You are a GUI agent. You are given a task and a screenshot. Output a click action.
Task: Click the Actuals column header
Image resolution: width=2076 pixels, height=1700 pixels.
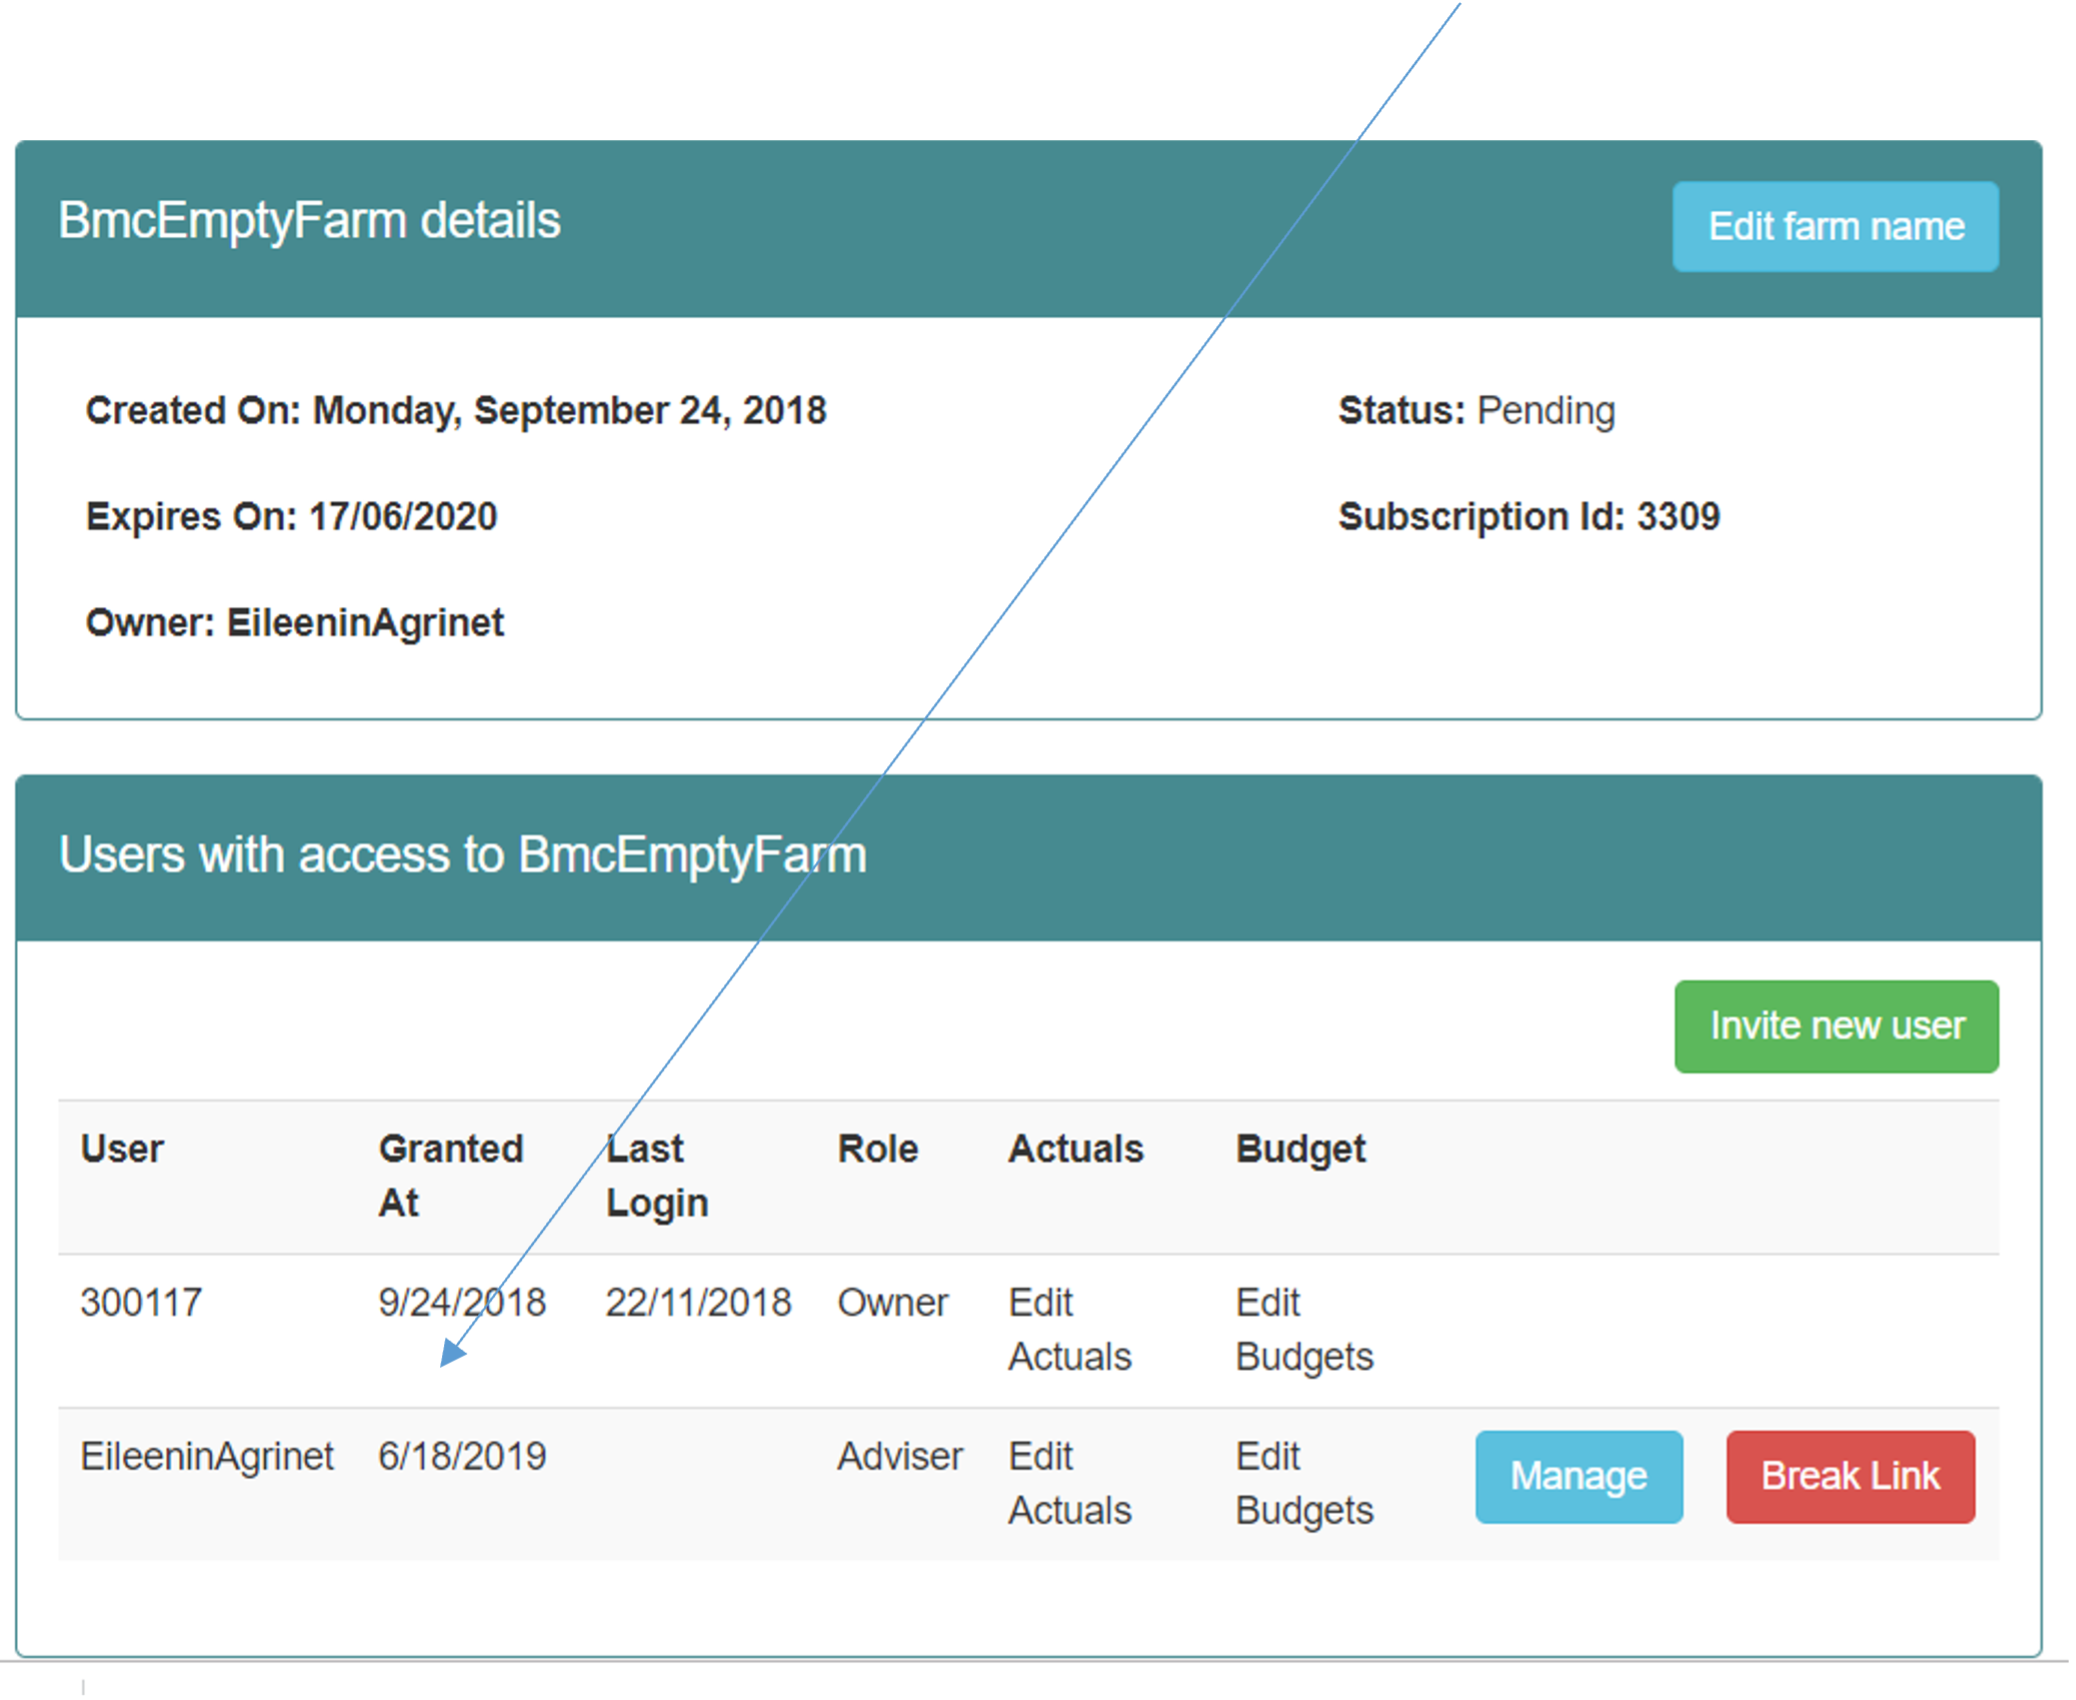tap(1075, 1148)
